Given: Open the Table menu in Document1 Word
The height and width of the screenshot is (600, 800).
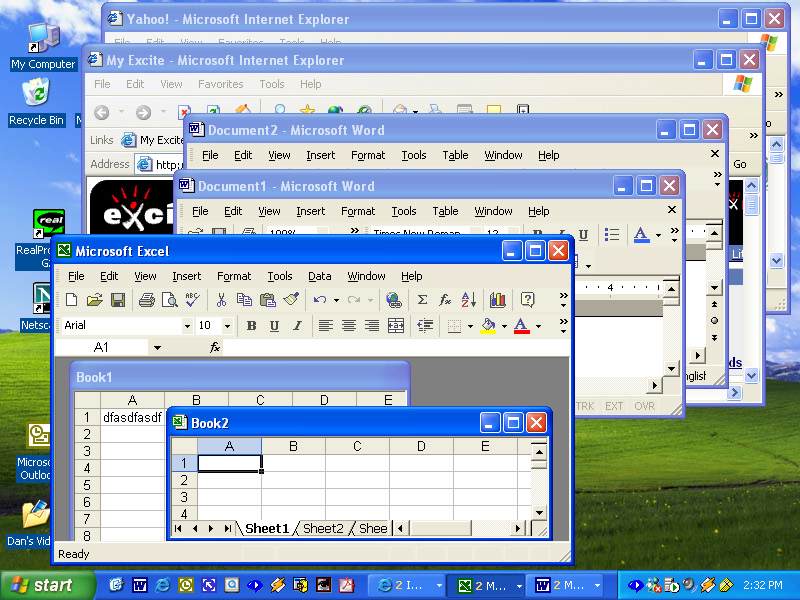Looking at the screenshot, I should pos(445,211).
